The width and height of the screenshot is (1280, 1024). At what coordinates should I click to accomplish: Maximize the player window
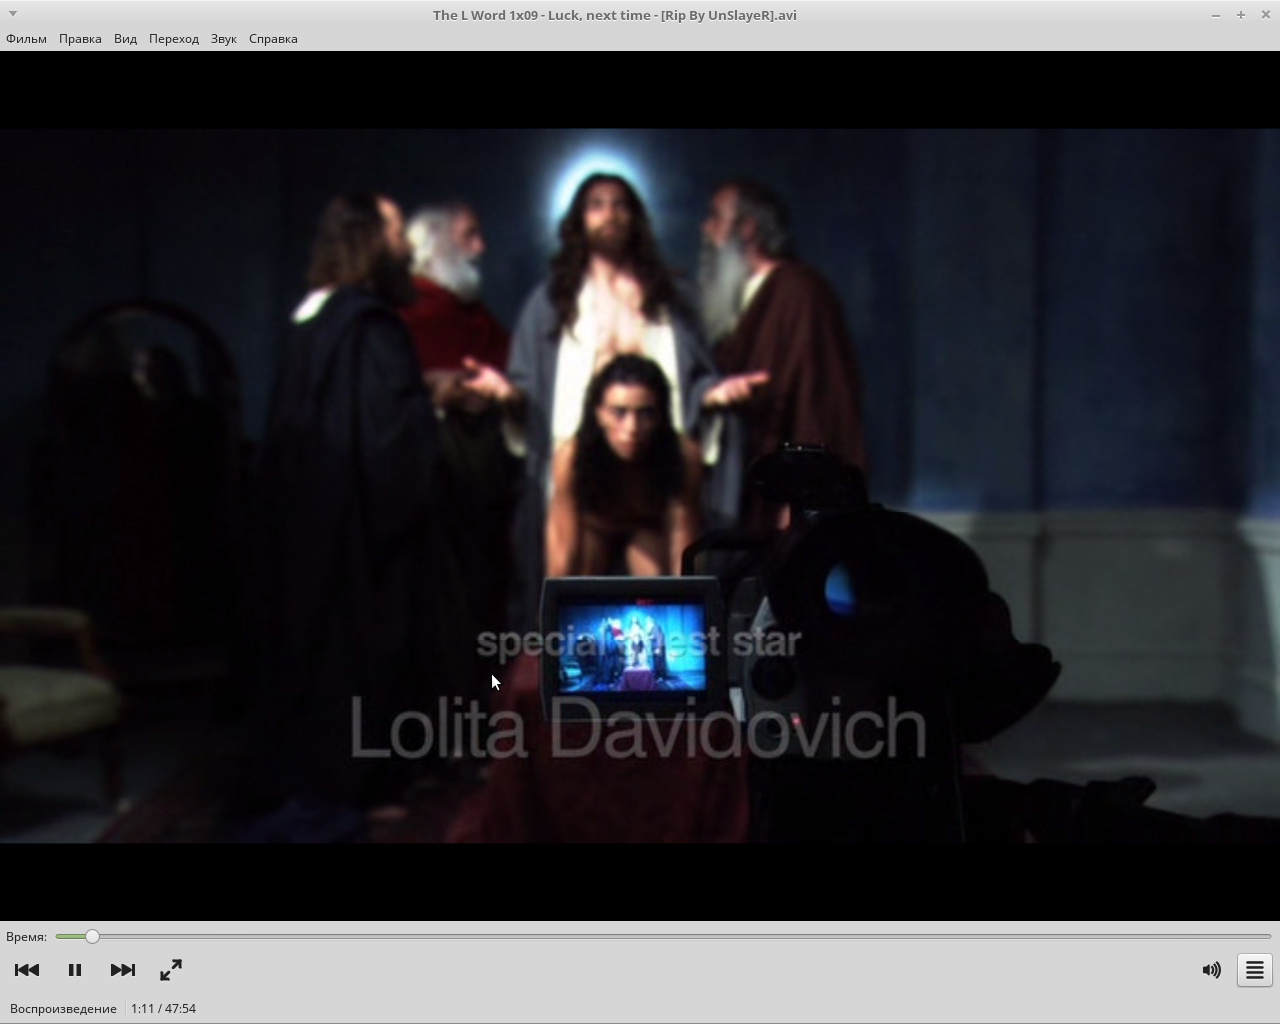pos(1241,15)
